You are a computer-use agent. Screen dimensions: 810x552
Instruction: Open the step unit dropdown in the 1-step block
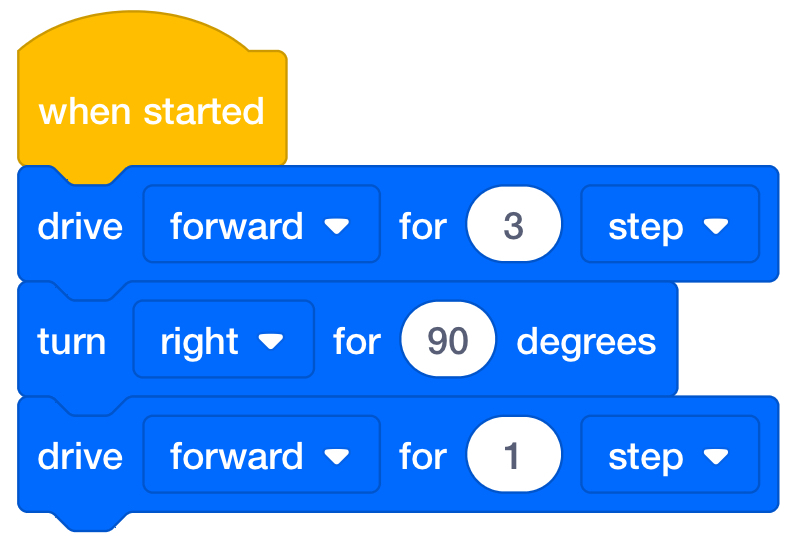(670, 454)
